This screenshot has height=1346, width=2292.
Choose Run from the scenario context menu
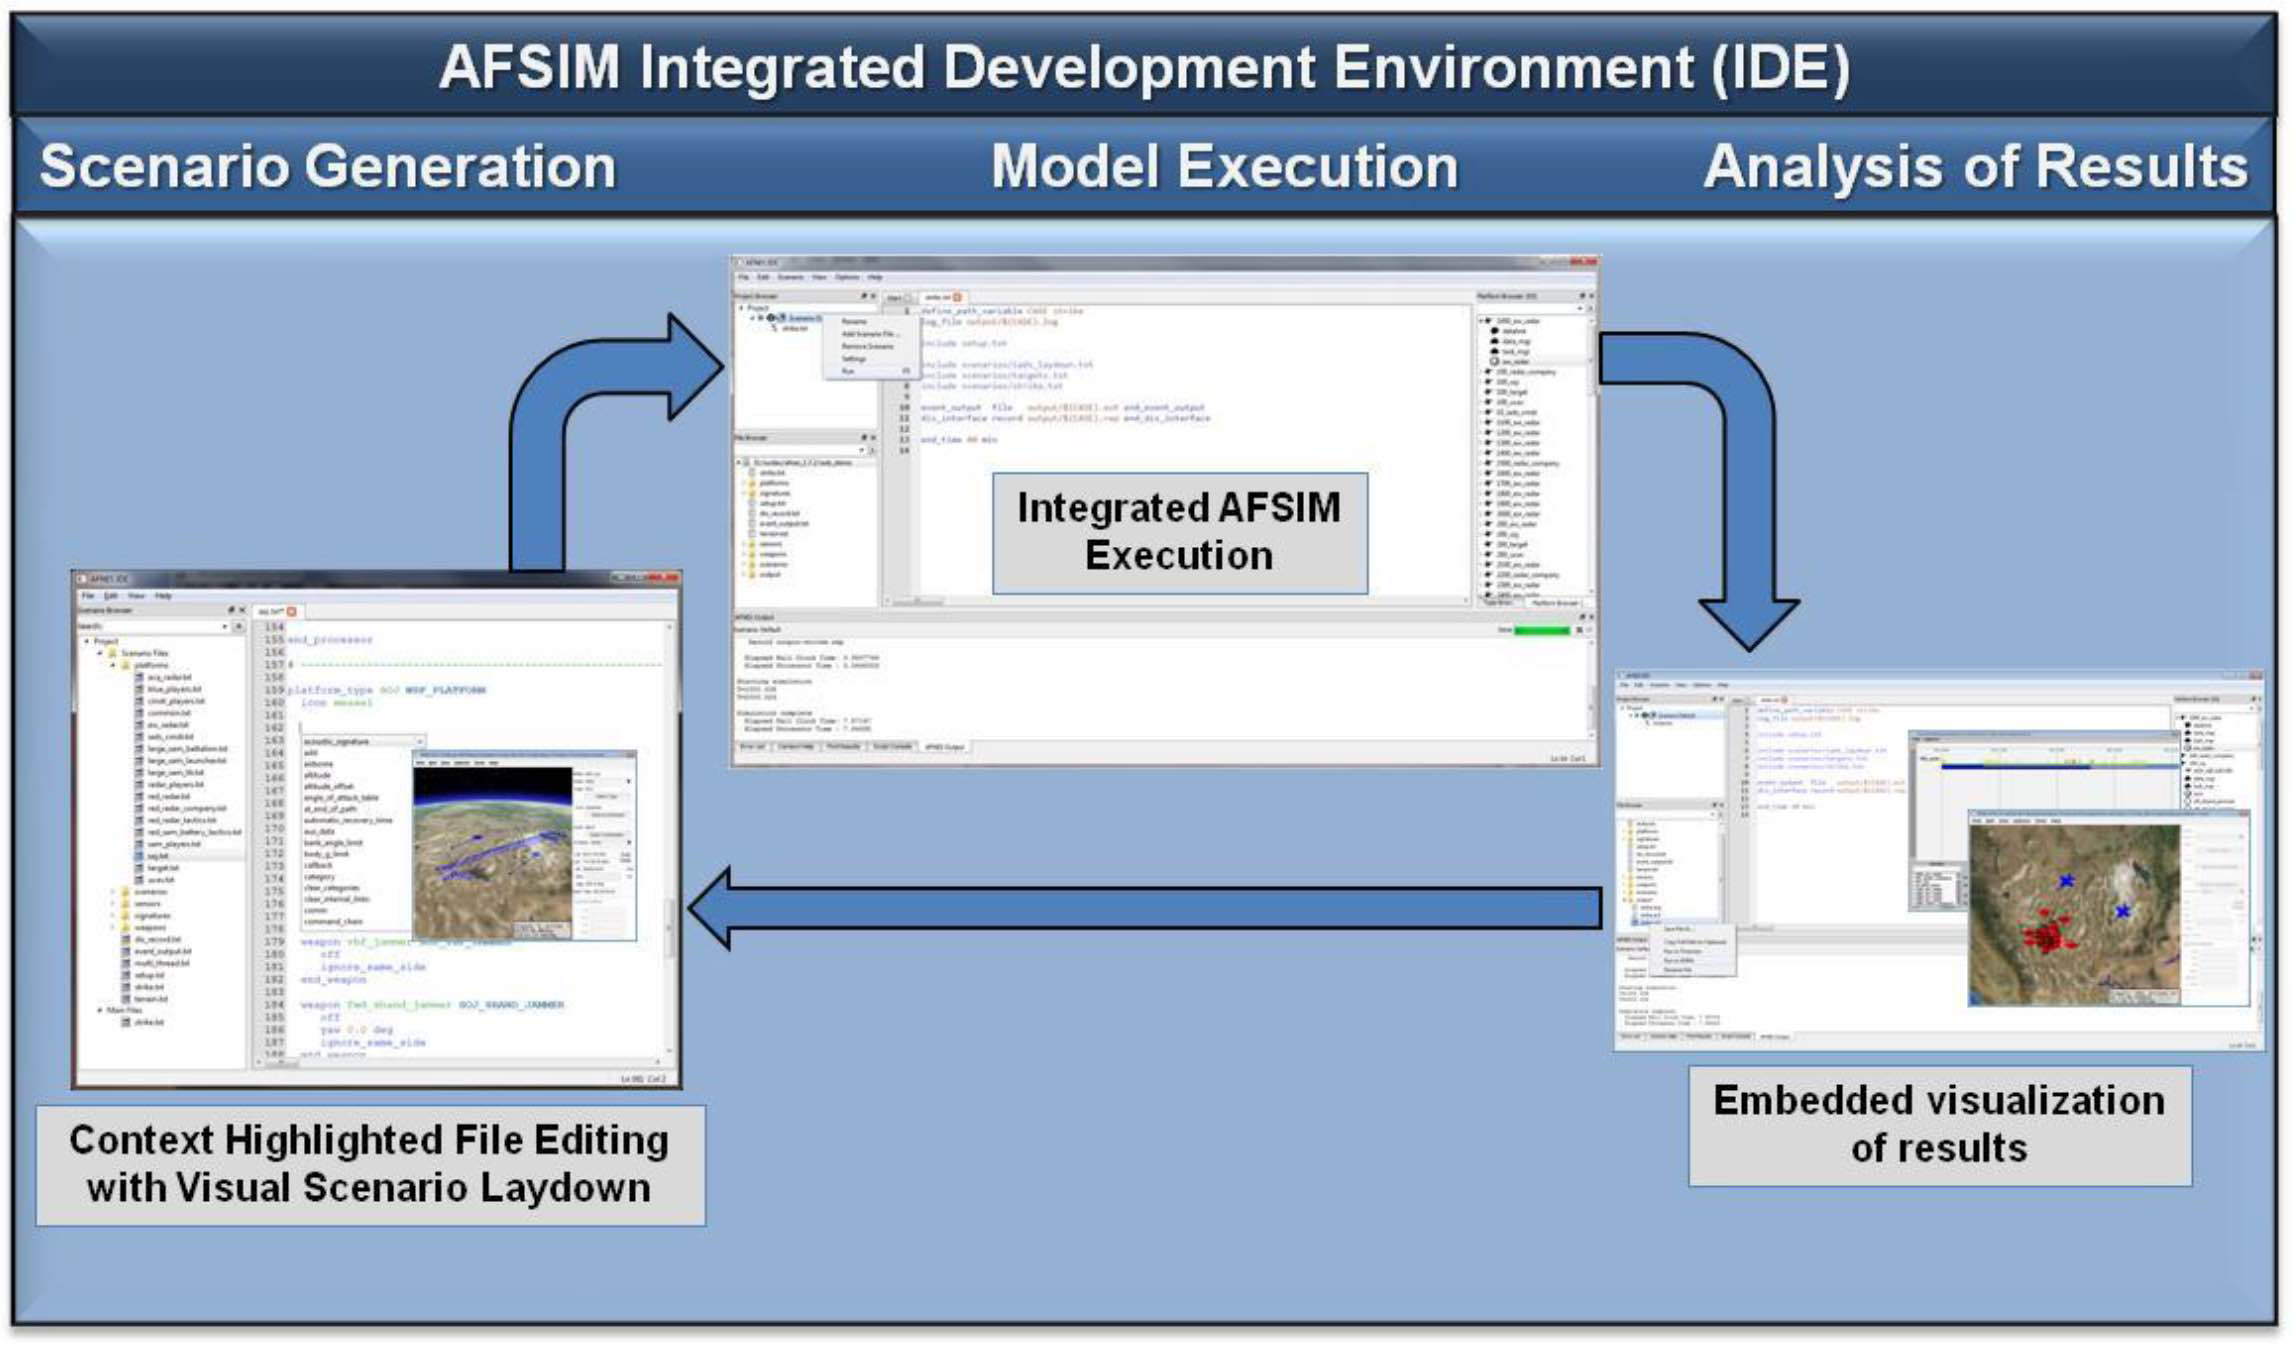(848, 371)
